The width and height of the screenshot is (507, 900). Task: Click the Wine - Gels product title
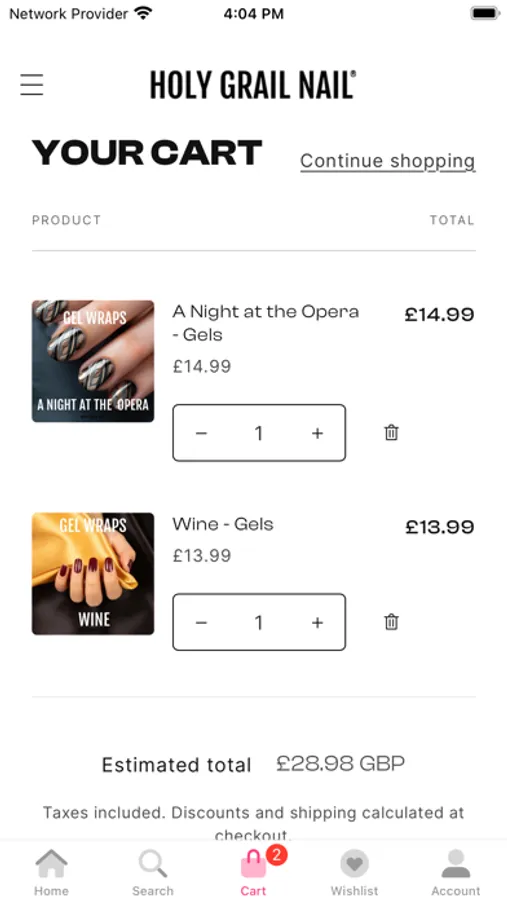(223, 524)
